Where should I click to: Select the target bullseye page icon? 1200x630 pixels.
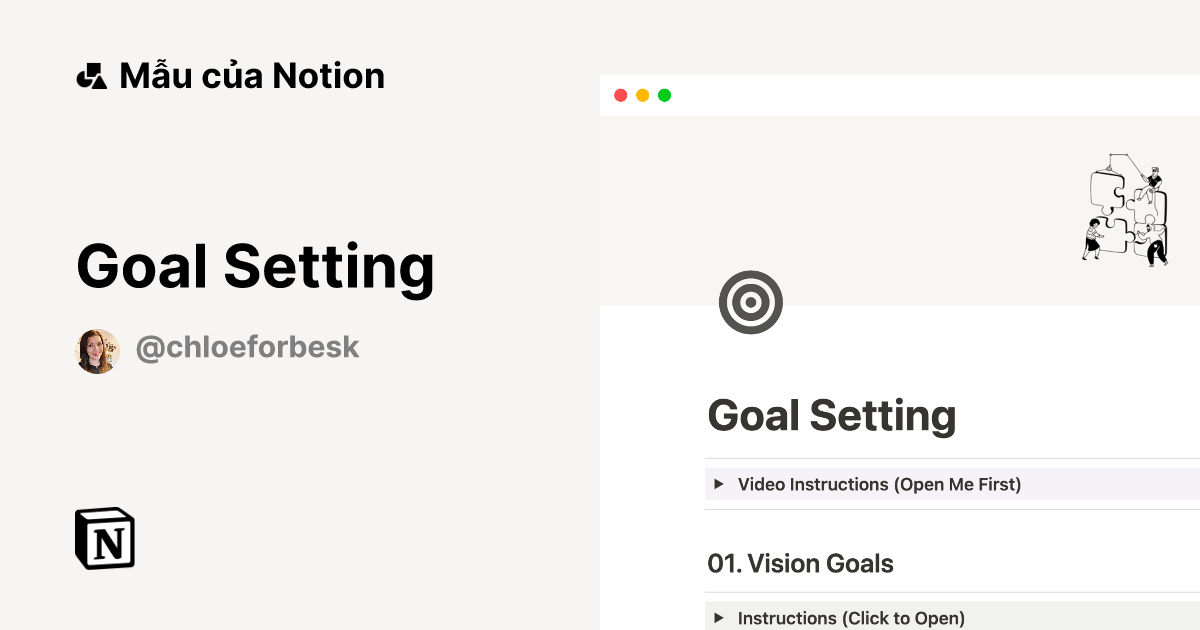(x=751, y=301)
